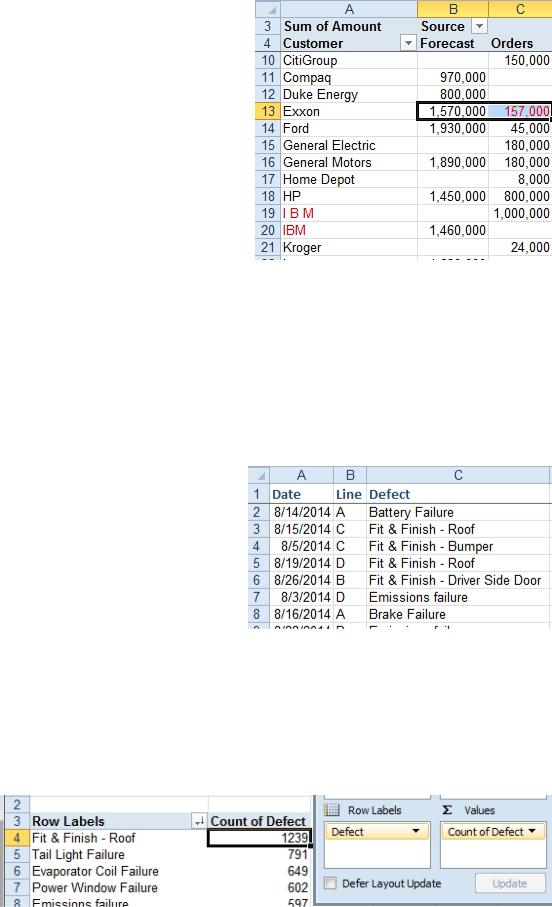Select column A header above Sum of Amount
This screenshot has height=907, width=552.
349,9
